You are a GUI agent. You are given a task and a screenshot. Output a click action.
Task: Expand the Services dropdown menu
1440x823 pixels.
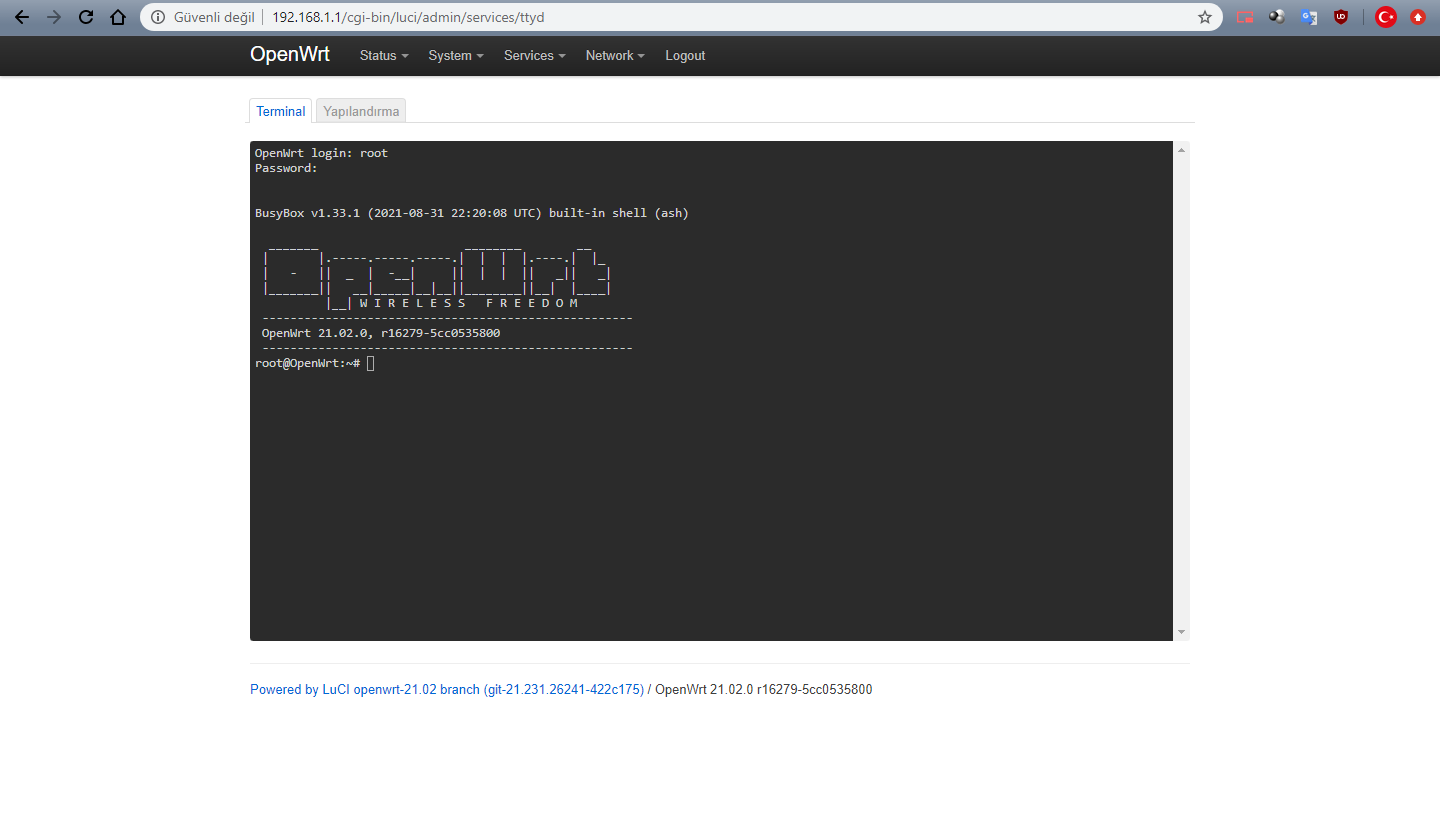(535, 56)
